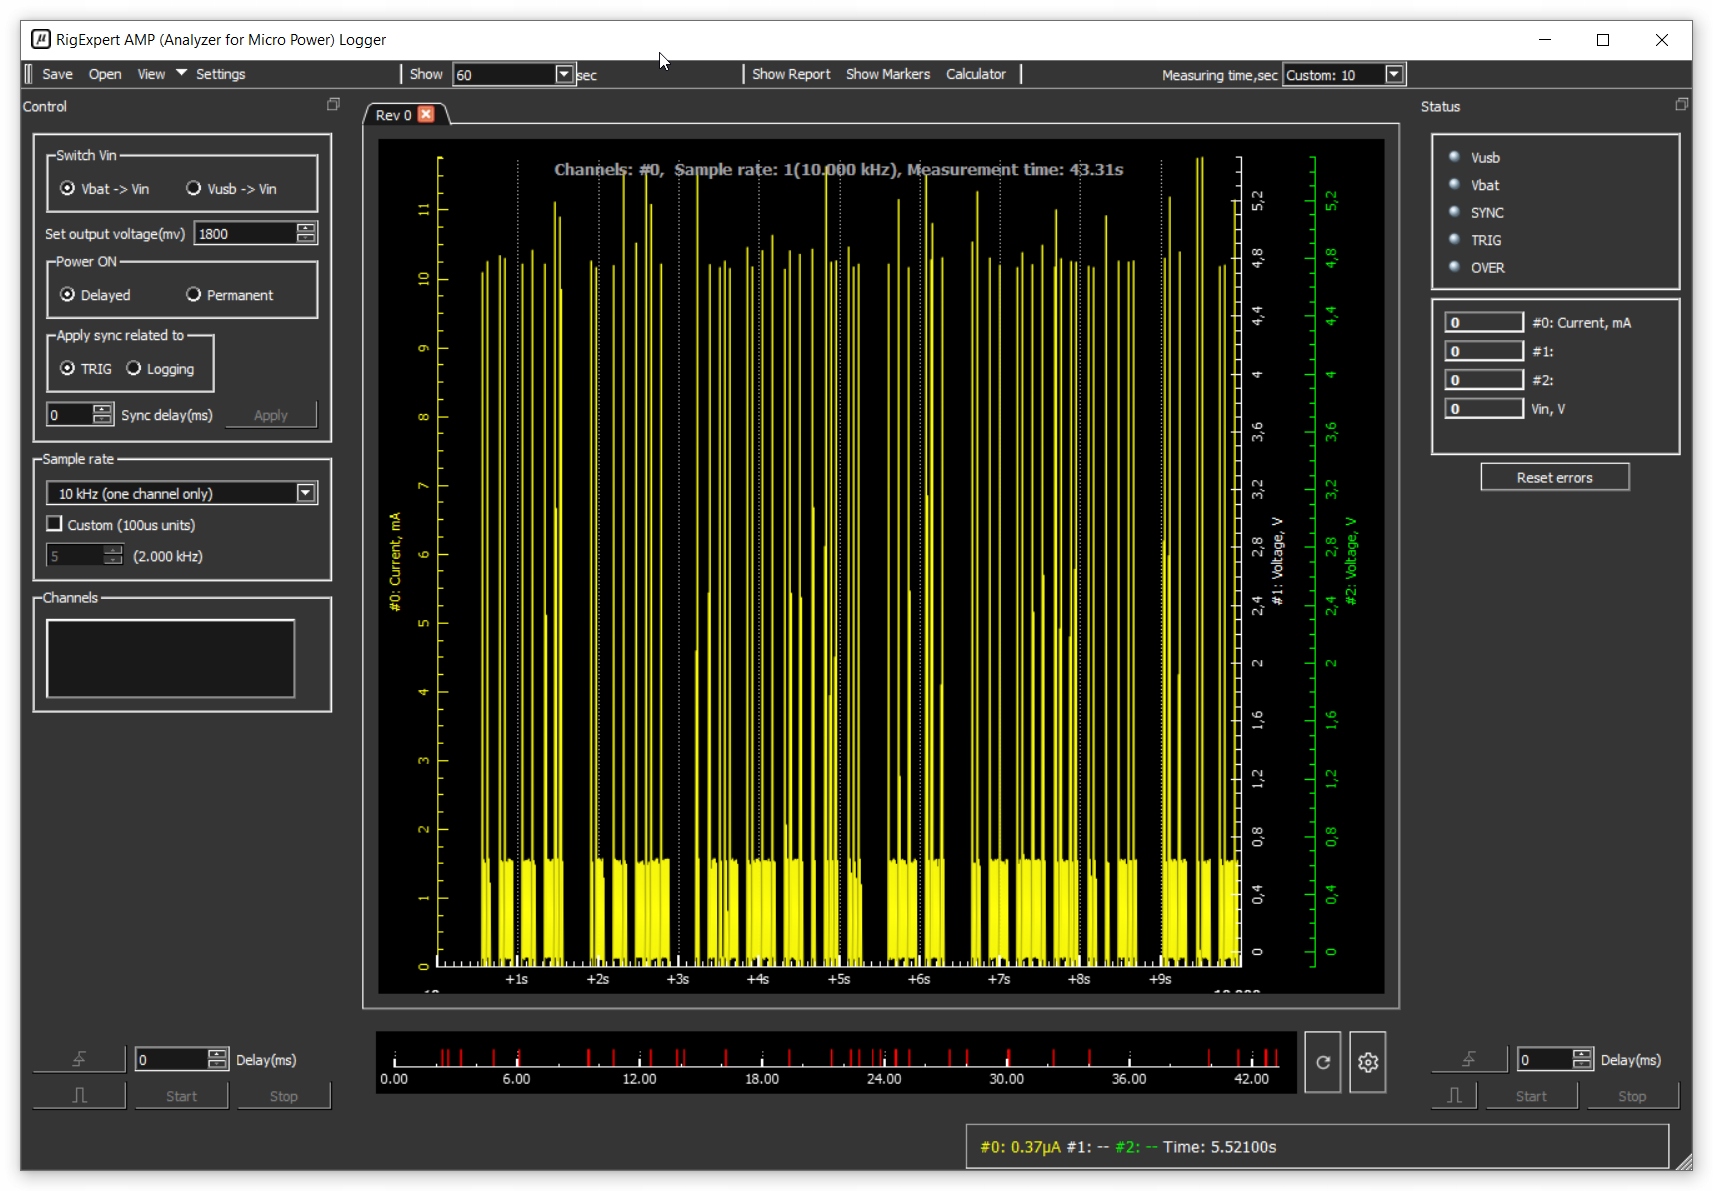Close the Rev 0 tab with red X
The image size is (1713, 1191).
pos(426,114)
